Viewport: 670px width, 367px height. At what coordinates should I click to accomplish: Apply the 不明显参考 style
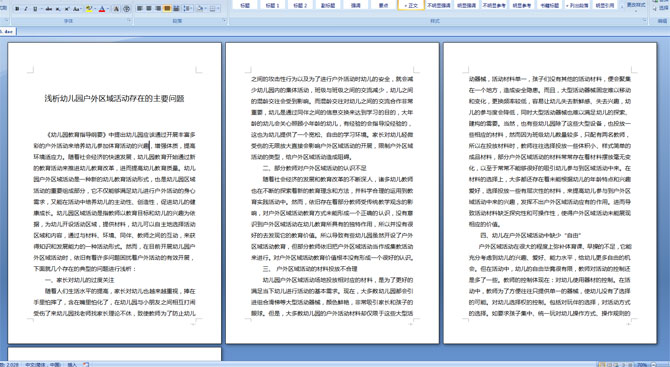point(494,5)
